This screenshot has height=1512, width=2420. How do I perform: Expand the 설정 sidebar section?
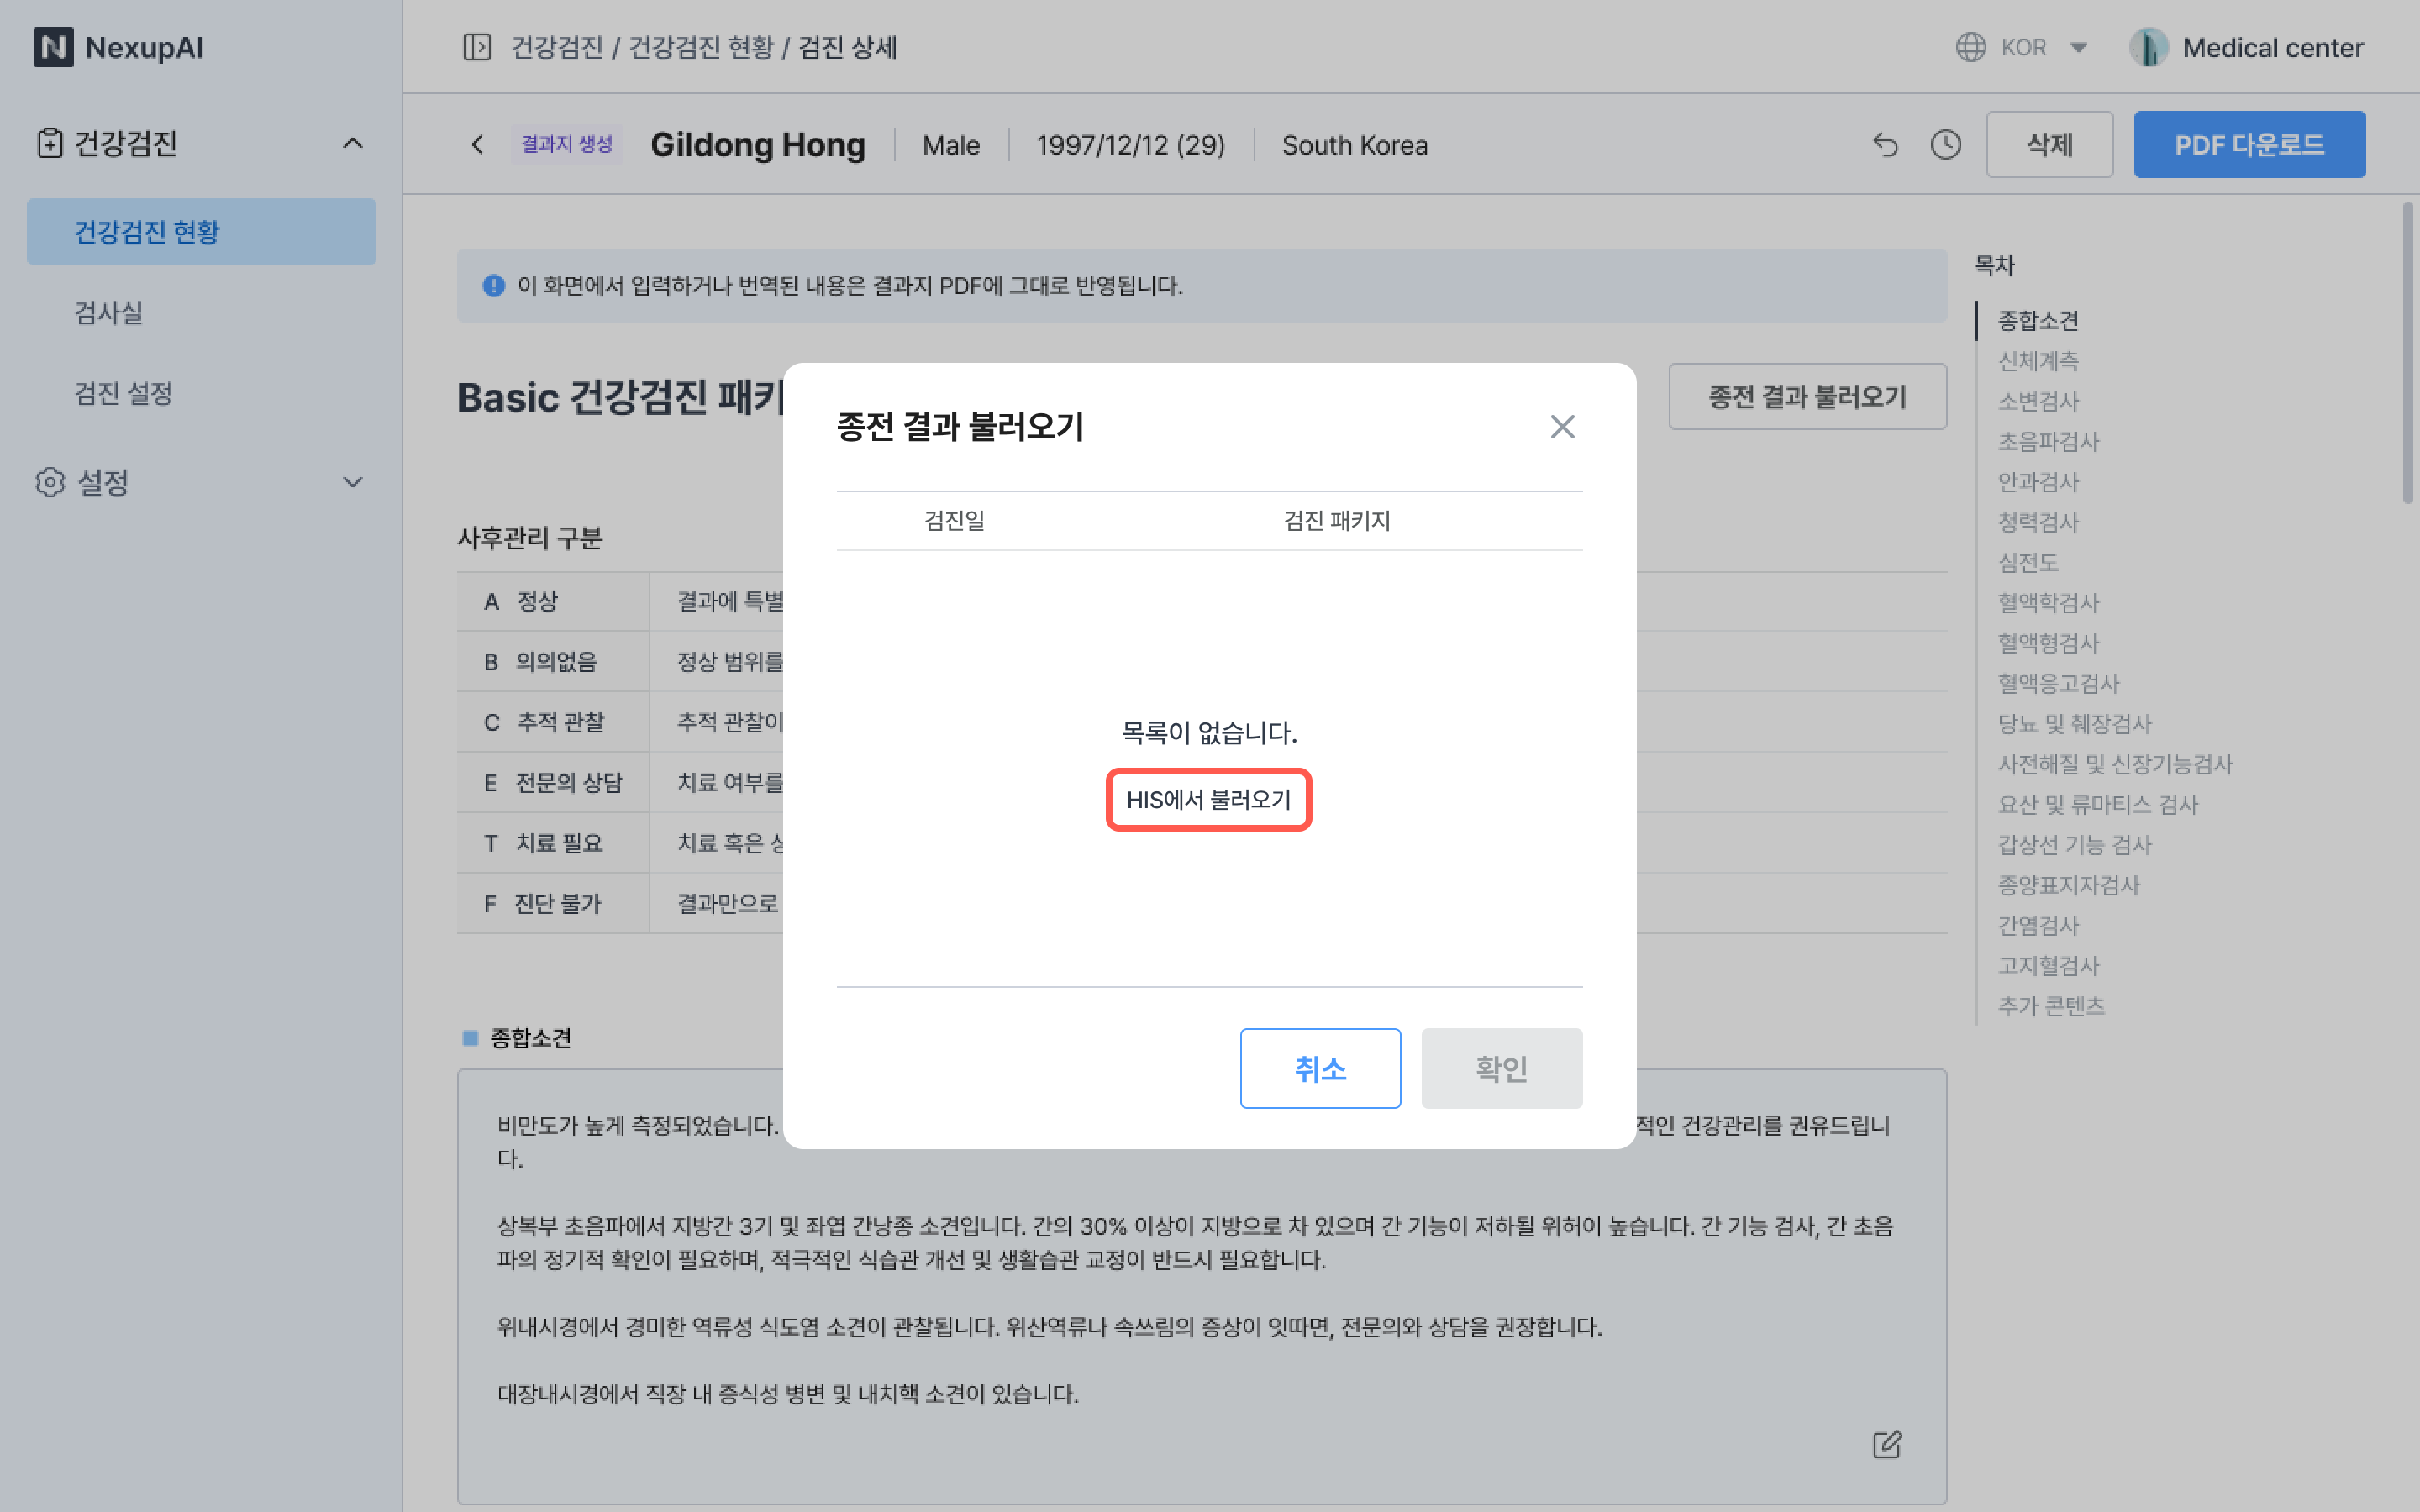click(x=352, y=482)
